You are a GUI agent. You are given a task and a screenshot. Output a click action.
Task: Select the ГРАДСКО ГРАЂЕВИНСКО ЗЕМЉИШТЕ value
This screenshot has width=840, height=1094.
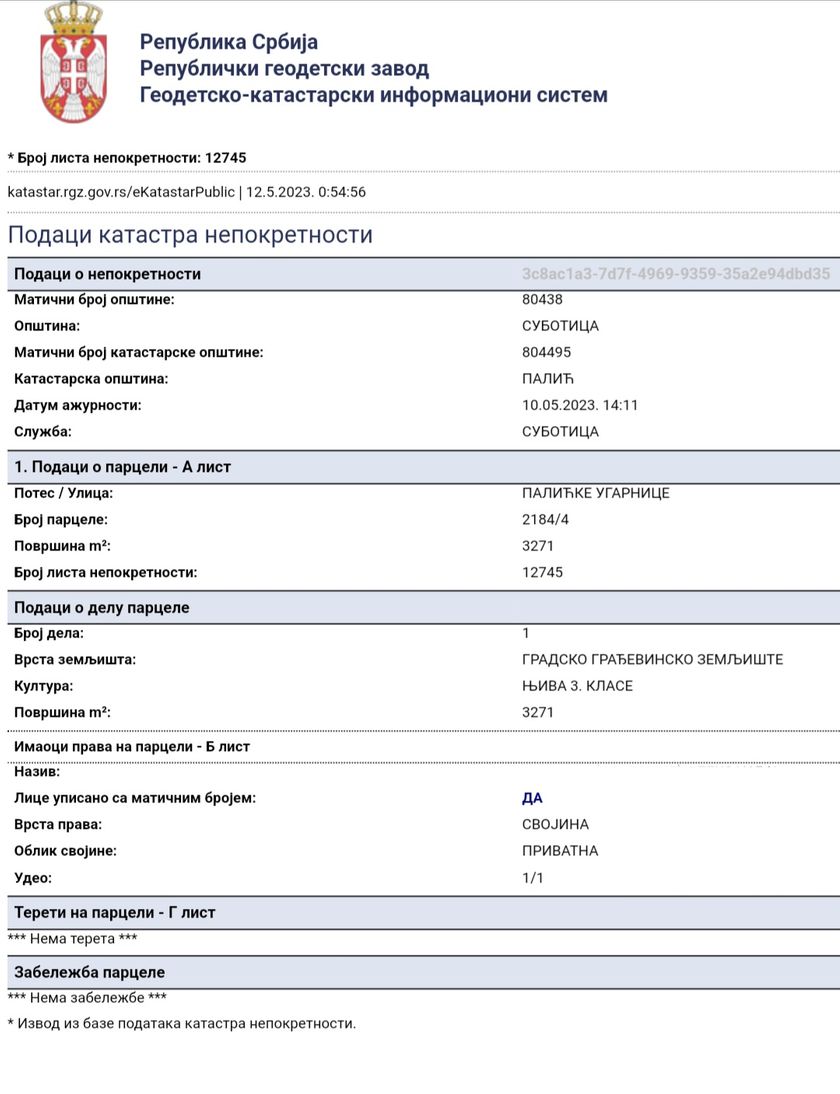point(652,659)
